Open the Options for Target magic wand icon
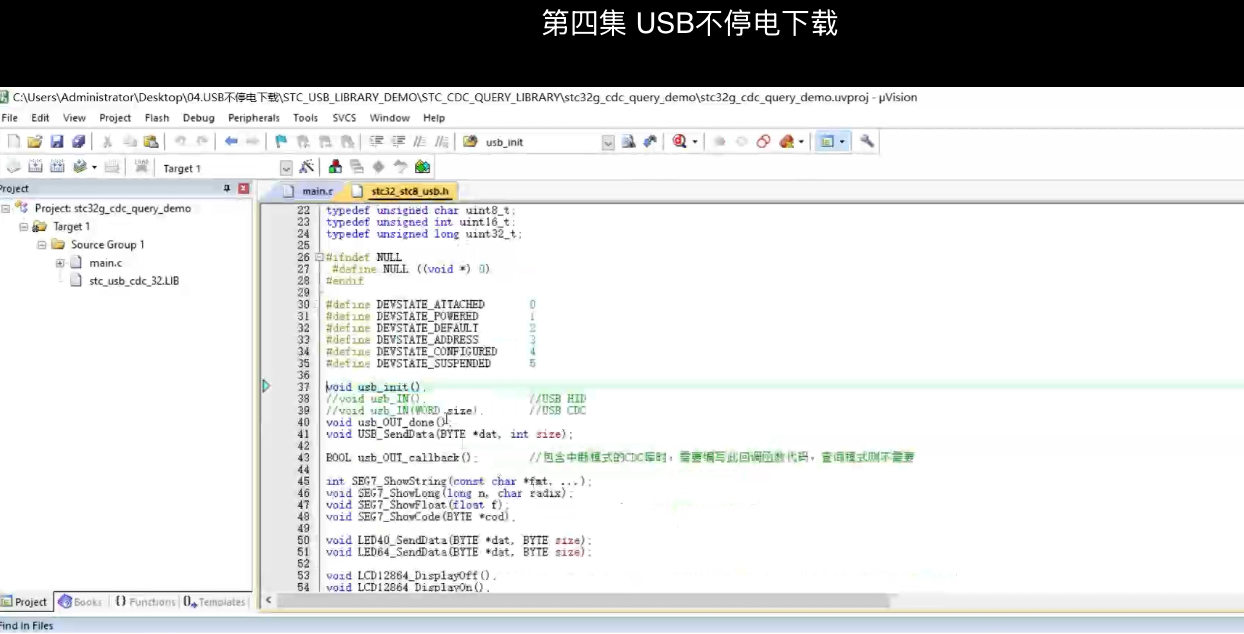The width and height of the screenshot is (1244, 634). pos(306,167)
